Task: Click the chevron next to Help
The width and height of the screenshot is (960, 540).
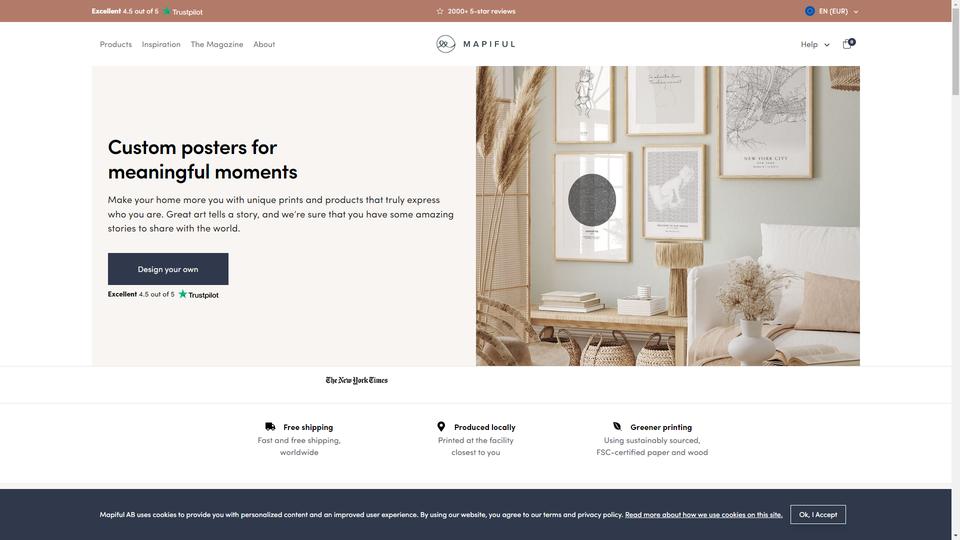Action: pyautogui.click(x=827, y=45)
